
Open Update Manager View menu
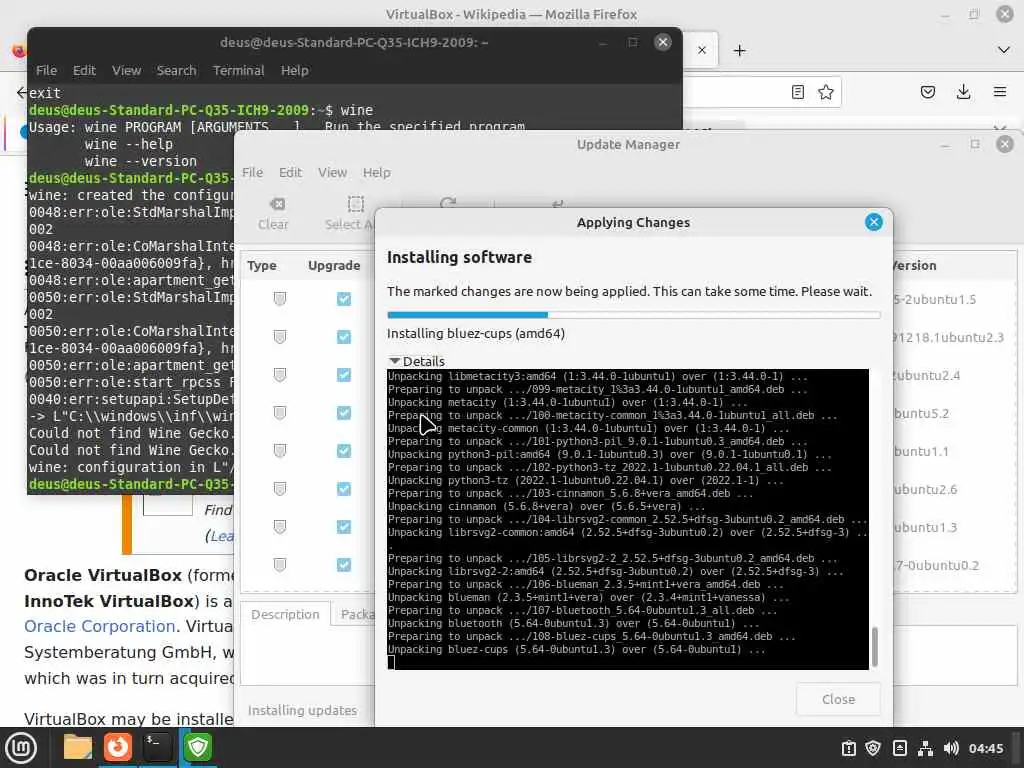tap(332, 172)
